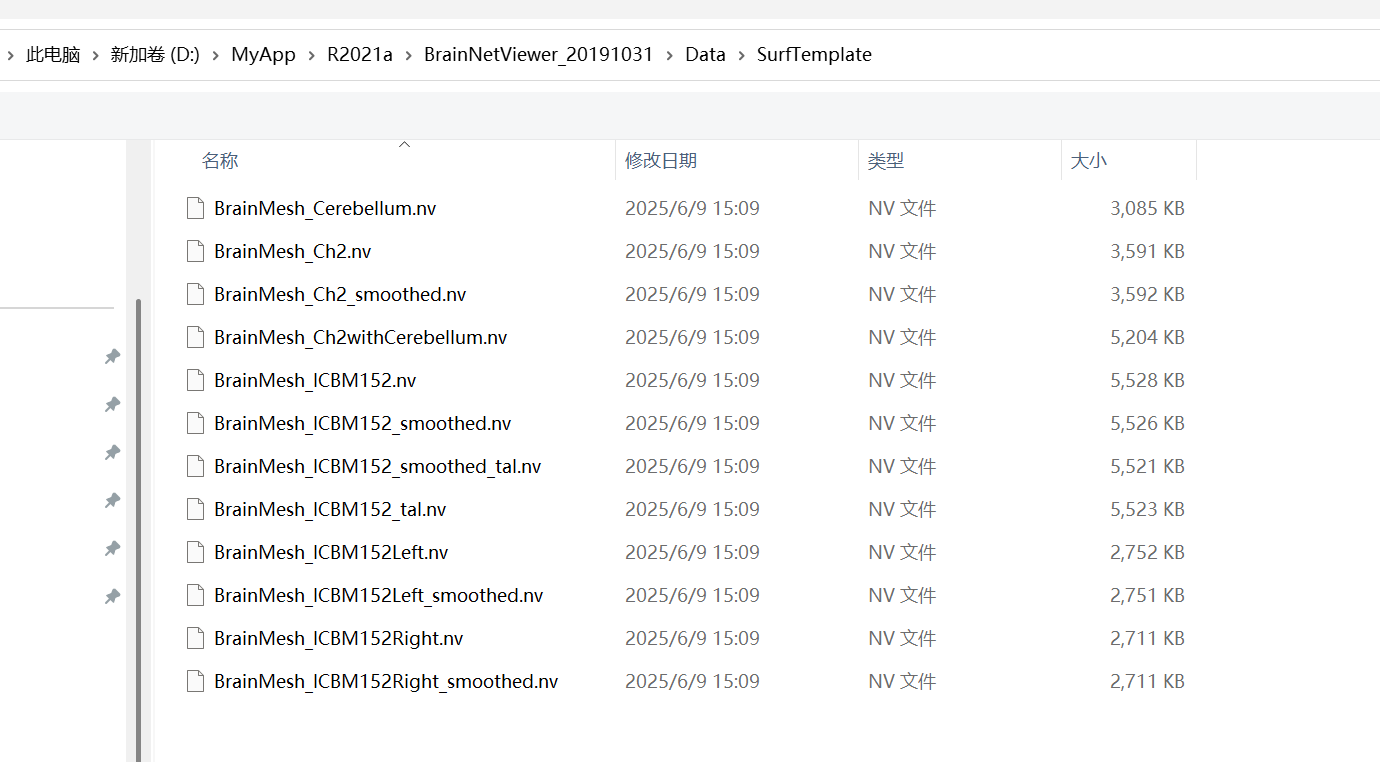The width and height of the screenshot is (1380, 762).
Task: Unpin the bottom pinned item in the sidebar
Action: tap(111, 596)
